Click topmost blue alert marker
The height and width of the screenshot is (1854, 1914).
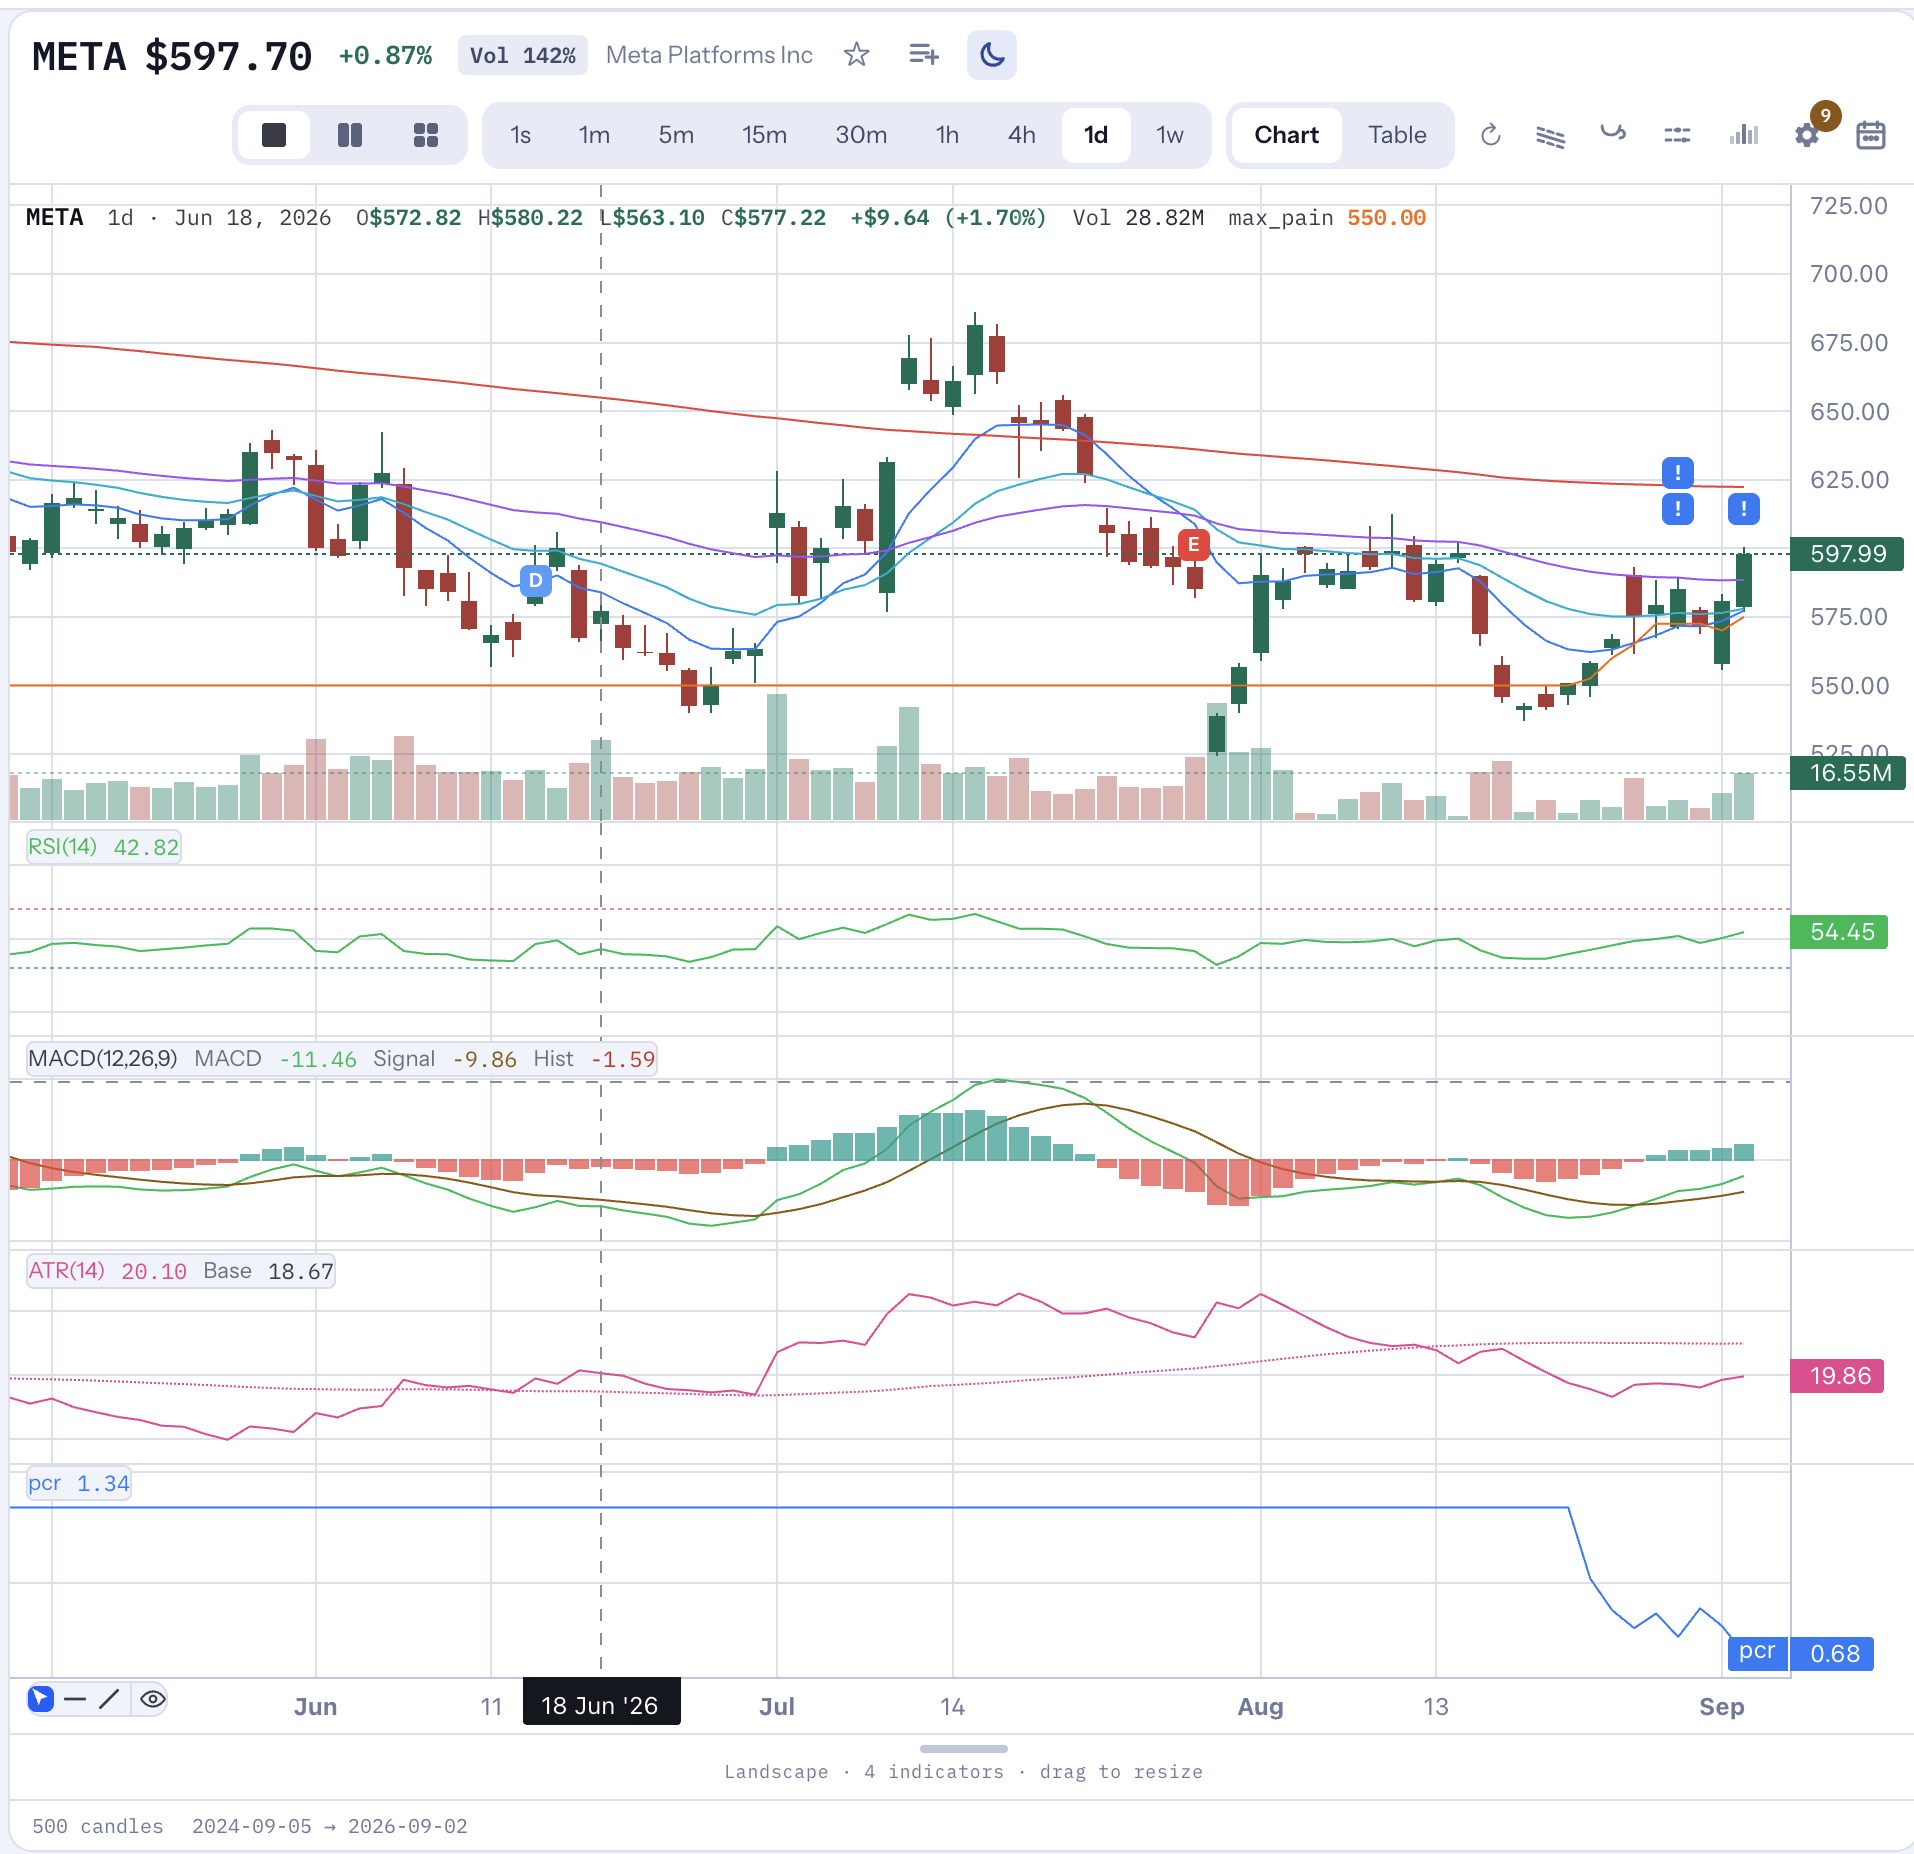[x=1677, y=472]
